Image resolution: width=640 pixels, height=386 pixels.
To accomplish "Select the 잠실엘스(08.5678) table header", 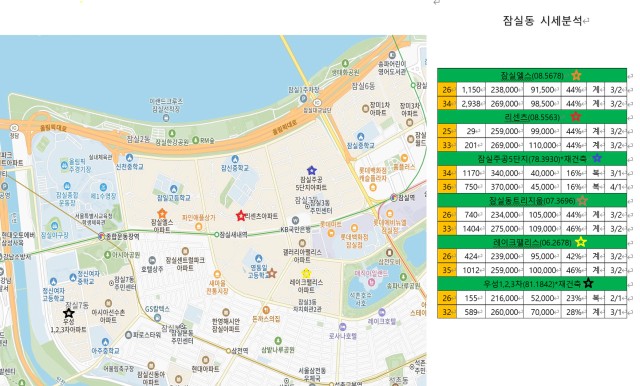I will point(532,75).
